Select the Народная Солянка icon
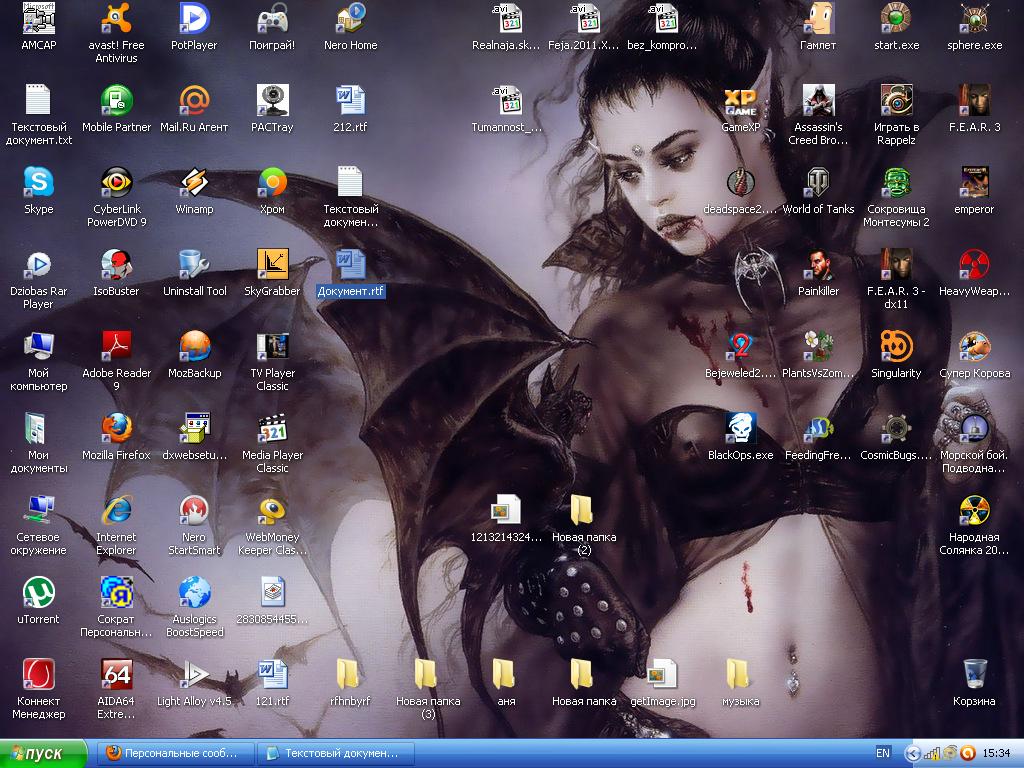The height and width of the screenshot is (768, 1024). [x=974, y=510]
